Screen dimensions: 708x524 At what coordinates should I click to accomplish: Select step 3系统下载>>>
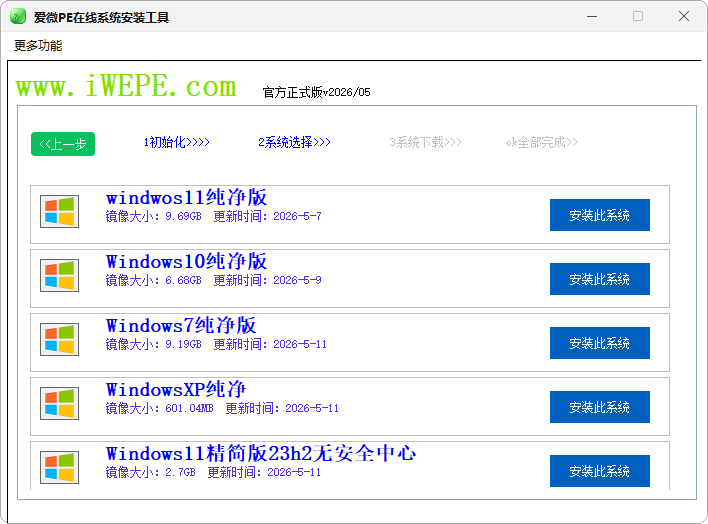(x=425, y=142)
